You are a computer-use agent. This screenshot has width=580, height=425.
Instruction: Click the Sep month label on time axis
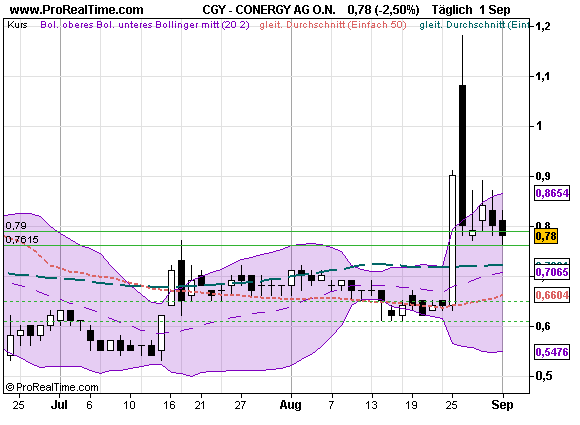point(502,405)
